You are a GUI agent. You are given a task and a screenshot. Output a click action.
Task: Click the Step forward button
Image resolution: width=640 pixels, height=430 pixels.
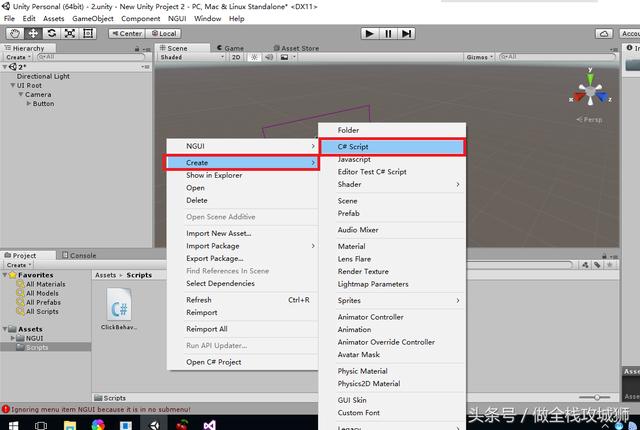point(406,33)
